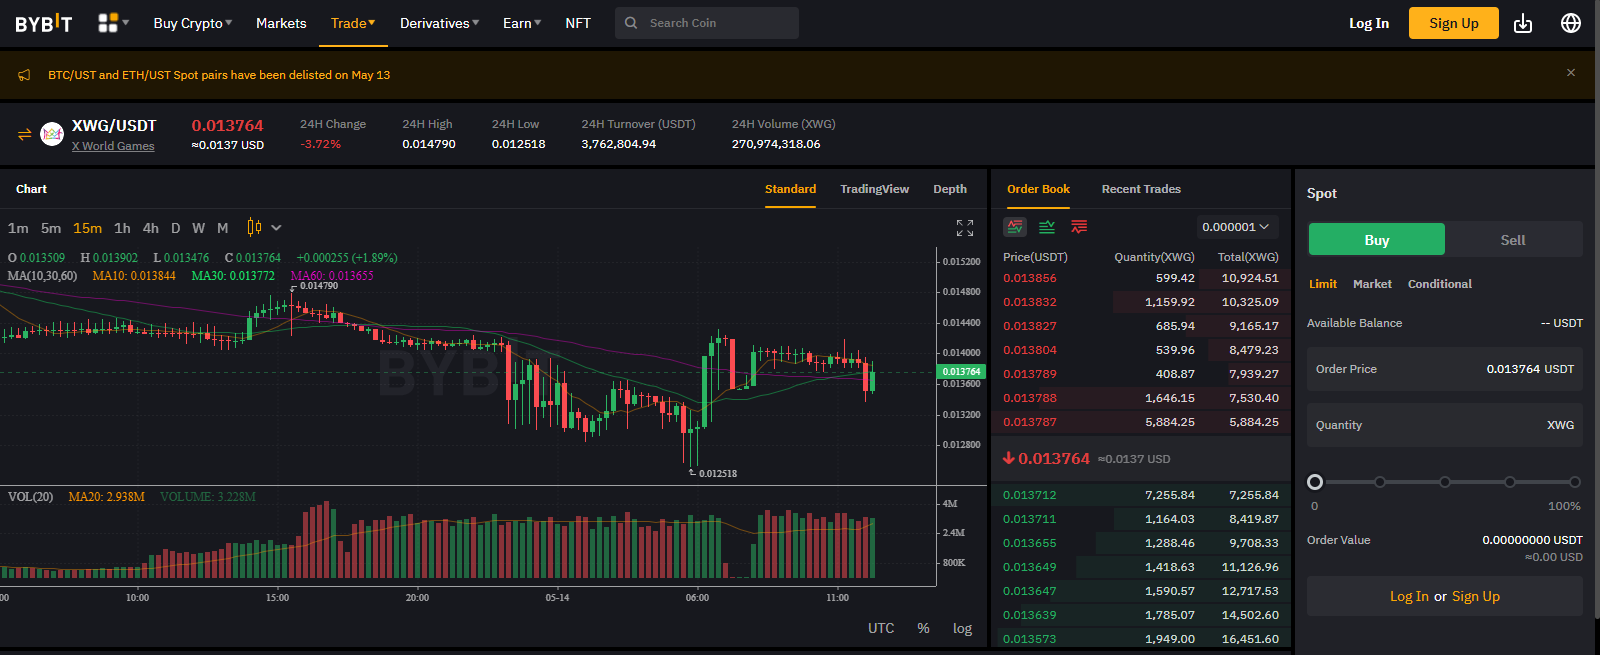Click the switch trading pair arrows icon
The height and width of the screenshot is (655, 1600).
click(x=25, y=134)
